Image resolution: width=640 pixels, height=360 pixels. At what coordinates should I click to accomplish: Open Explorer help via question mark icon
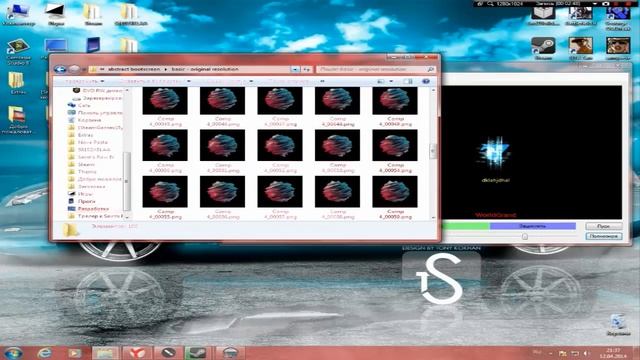(x=426, y=81)
